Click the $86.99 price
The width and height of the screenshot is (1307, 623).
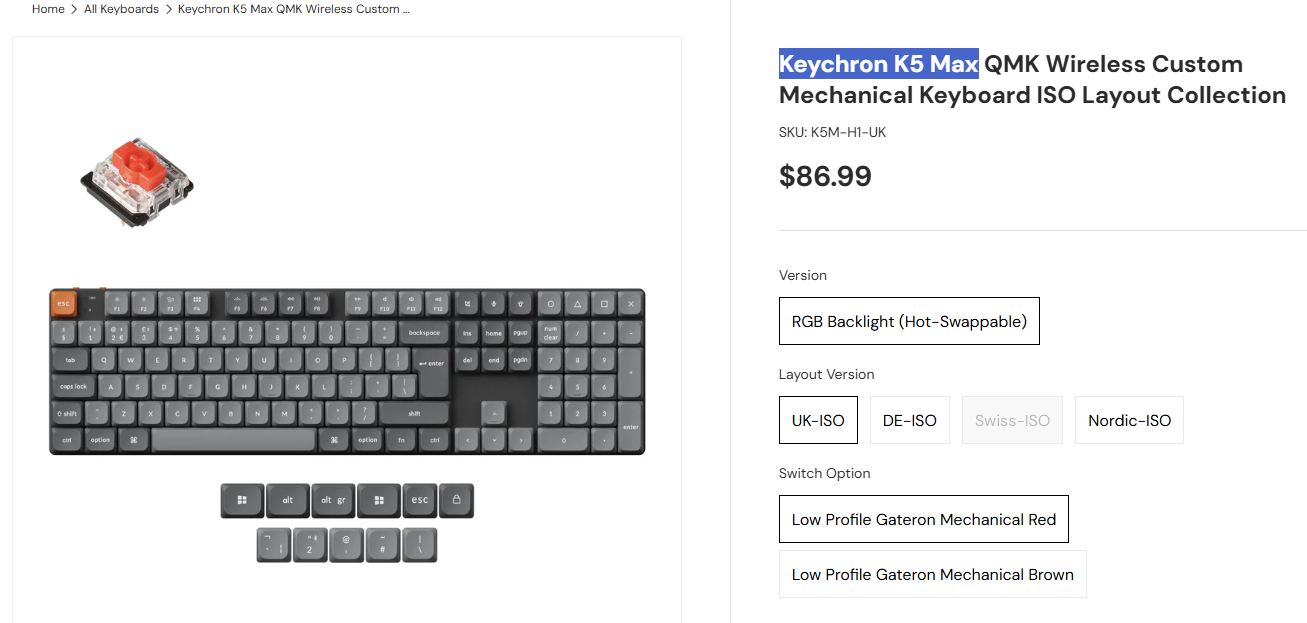tap(825, 177)
